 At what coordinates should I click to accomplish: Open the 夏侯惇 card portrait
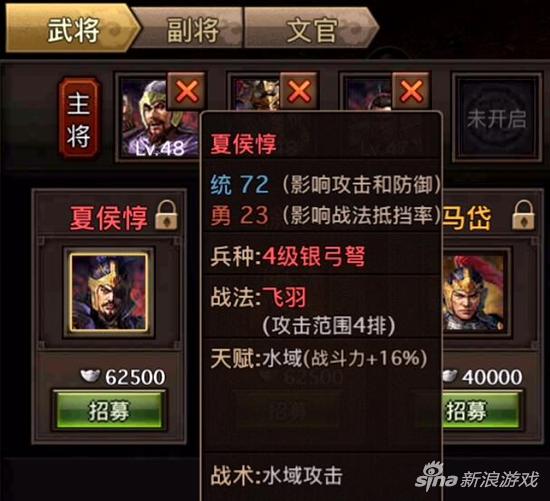tap(108, 293)
